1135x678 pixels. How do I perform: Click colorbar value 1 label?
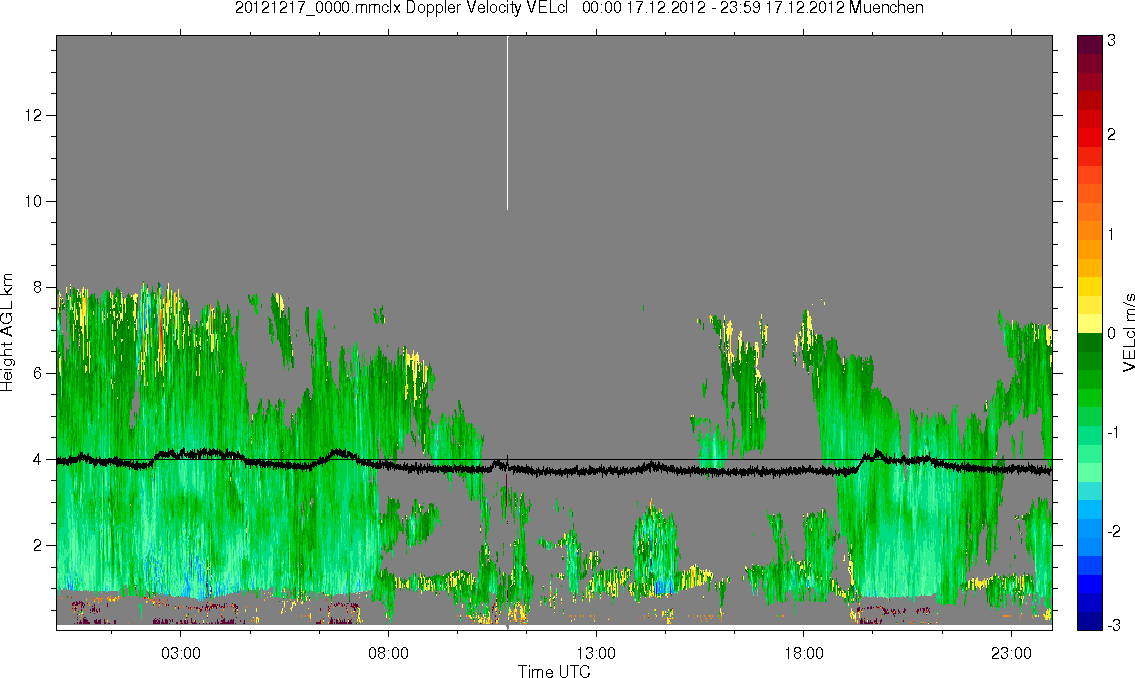(1112, 234)
